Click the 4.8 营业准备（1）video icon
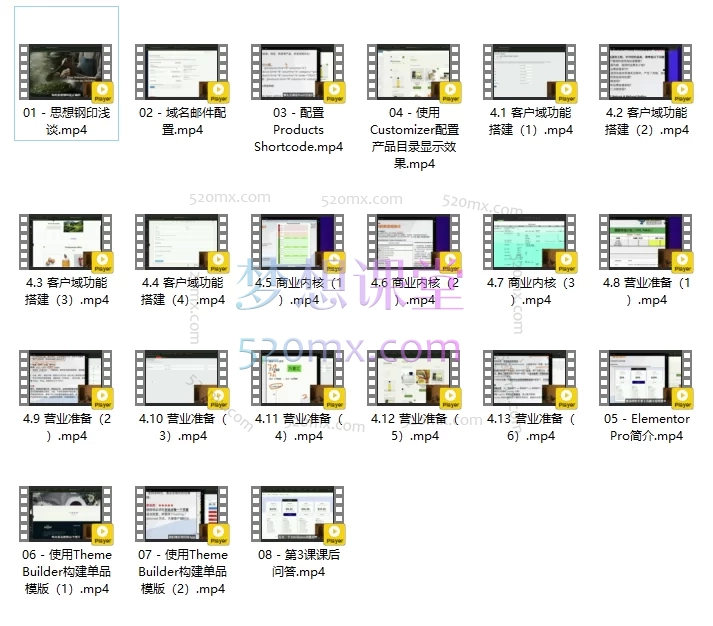713x626 pixels. tap(646, 243)
